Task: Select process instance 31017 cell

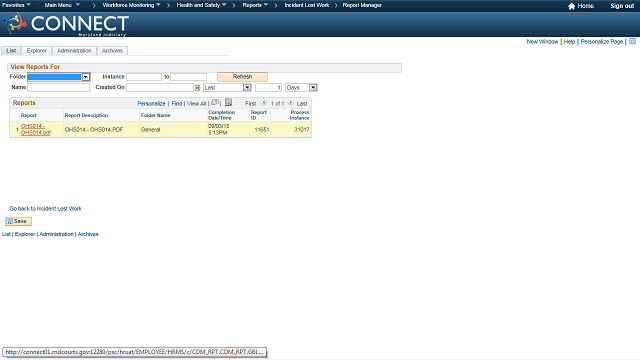Action: (302, 130)
